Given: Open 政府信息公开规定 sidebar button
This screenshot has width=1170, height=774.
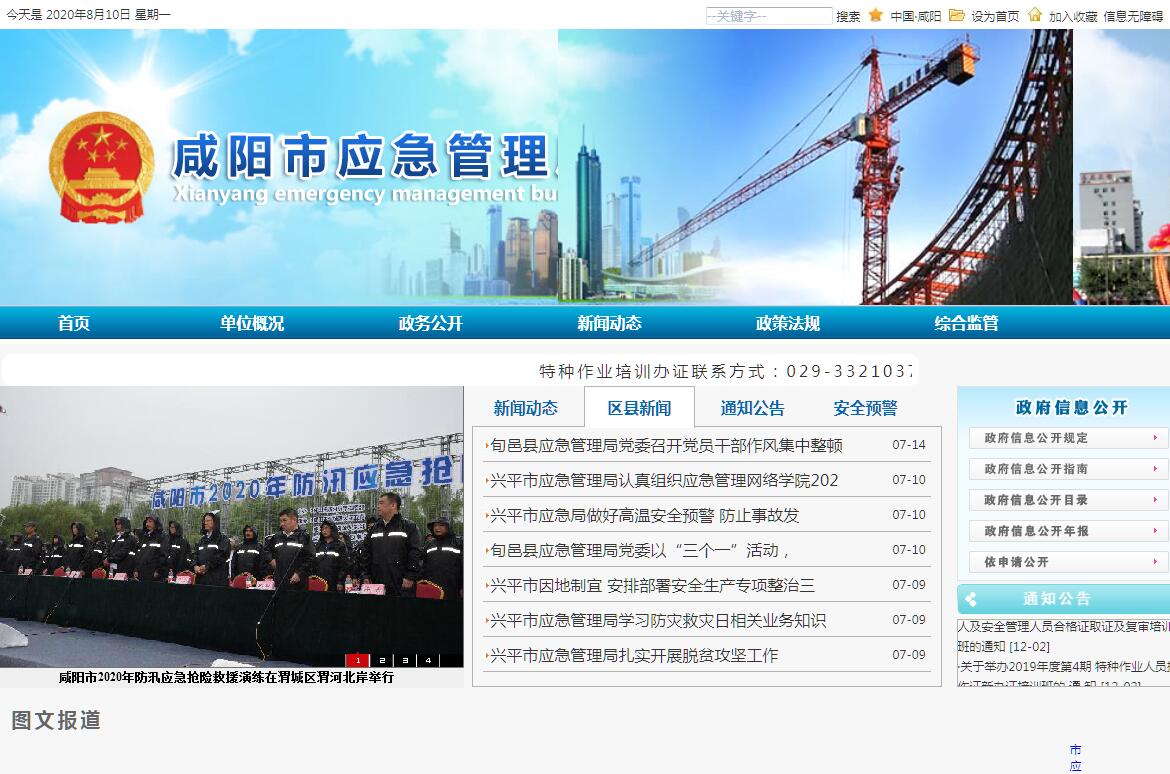Looking at the screenshot, I should point(1069,438).
